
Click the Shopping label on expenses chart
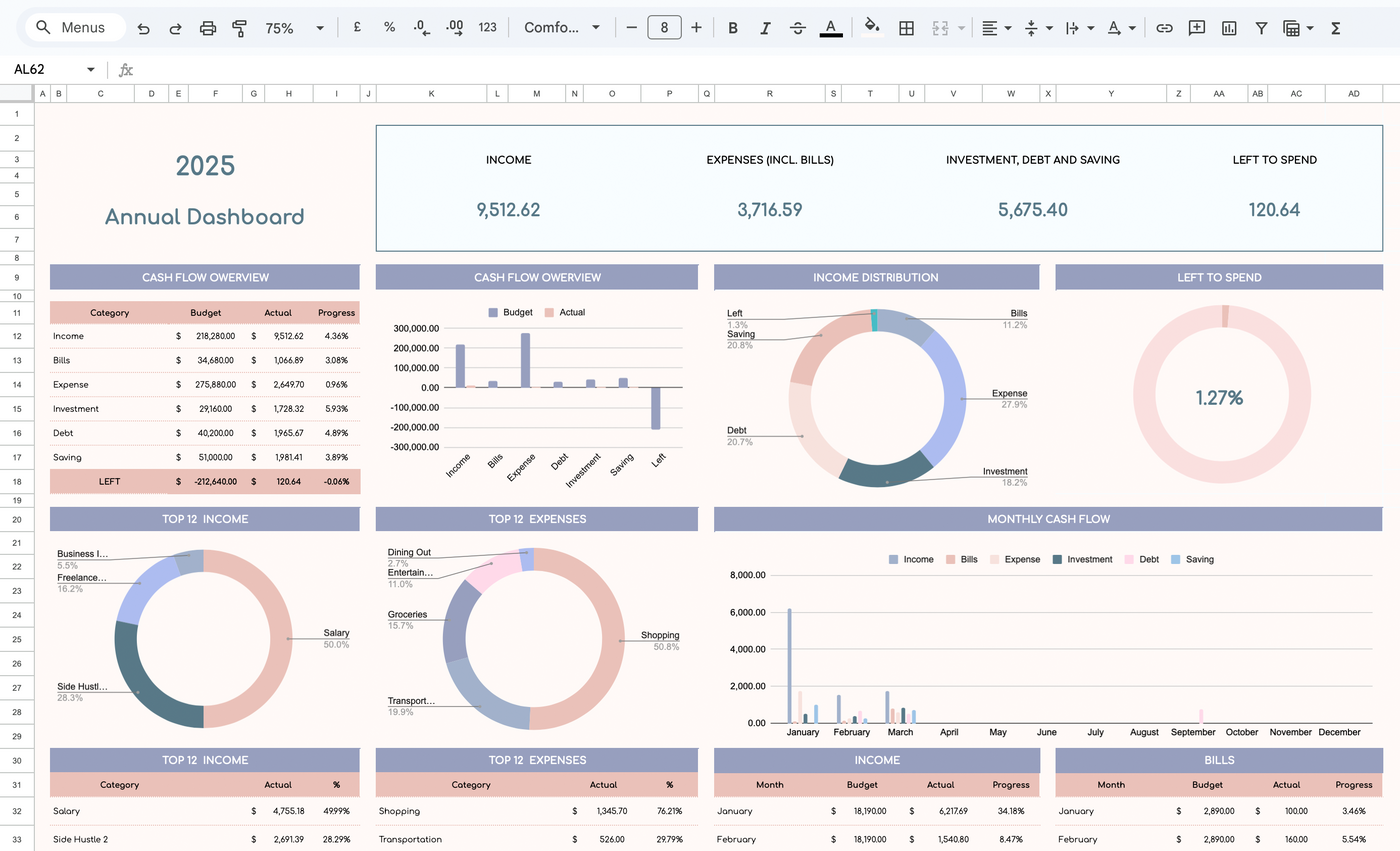pyautogui.click(x=660, y=635)
